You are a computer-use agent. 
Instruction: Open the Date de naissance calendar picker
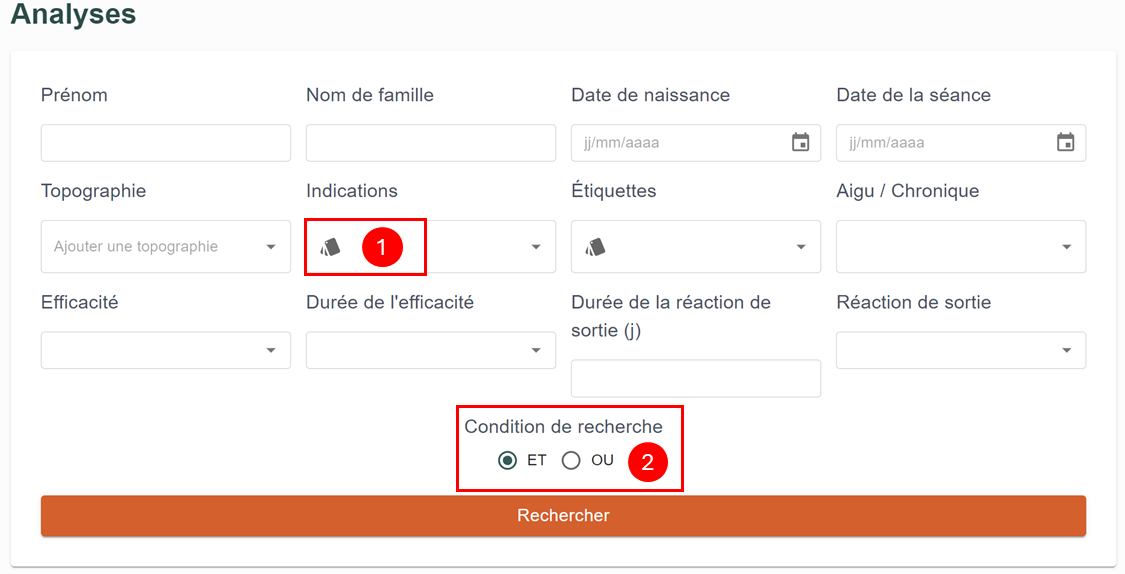pos(800,142)
